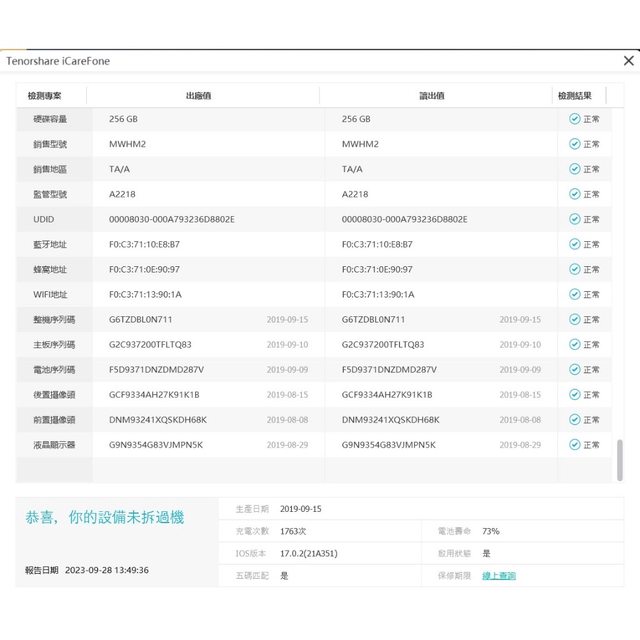Click the WiFi地址 result check icon
Image resolution: width=640 pixels, height=640 pixels.
574,294
